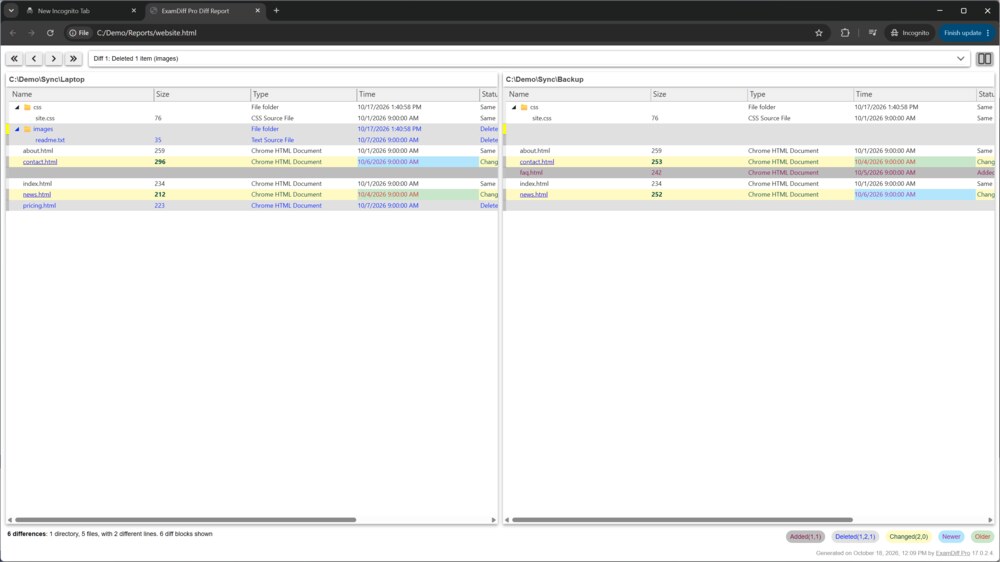Click Laptop pane horizontal scrollbar thumb

click(186, 520)
